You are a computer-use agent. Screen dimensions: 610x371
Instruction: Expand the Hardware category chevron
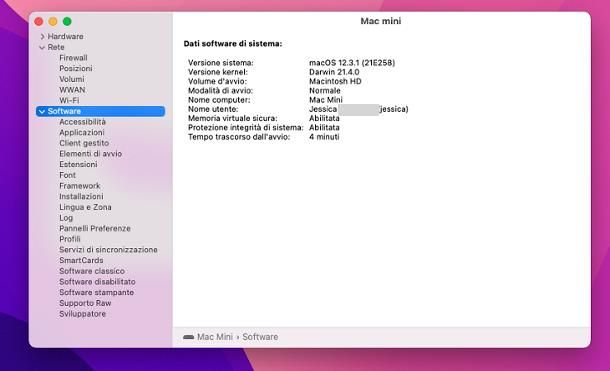[x=42, y=37]
